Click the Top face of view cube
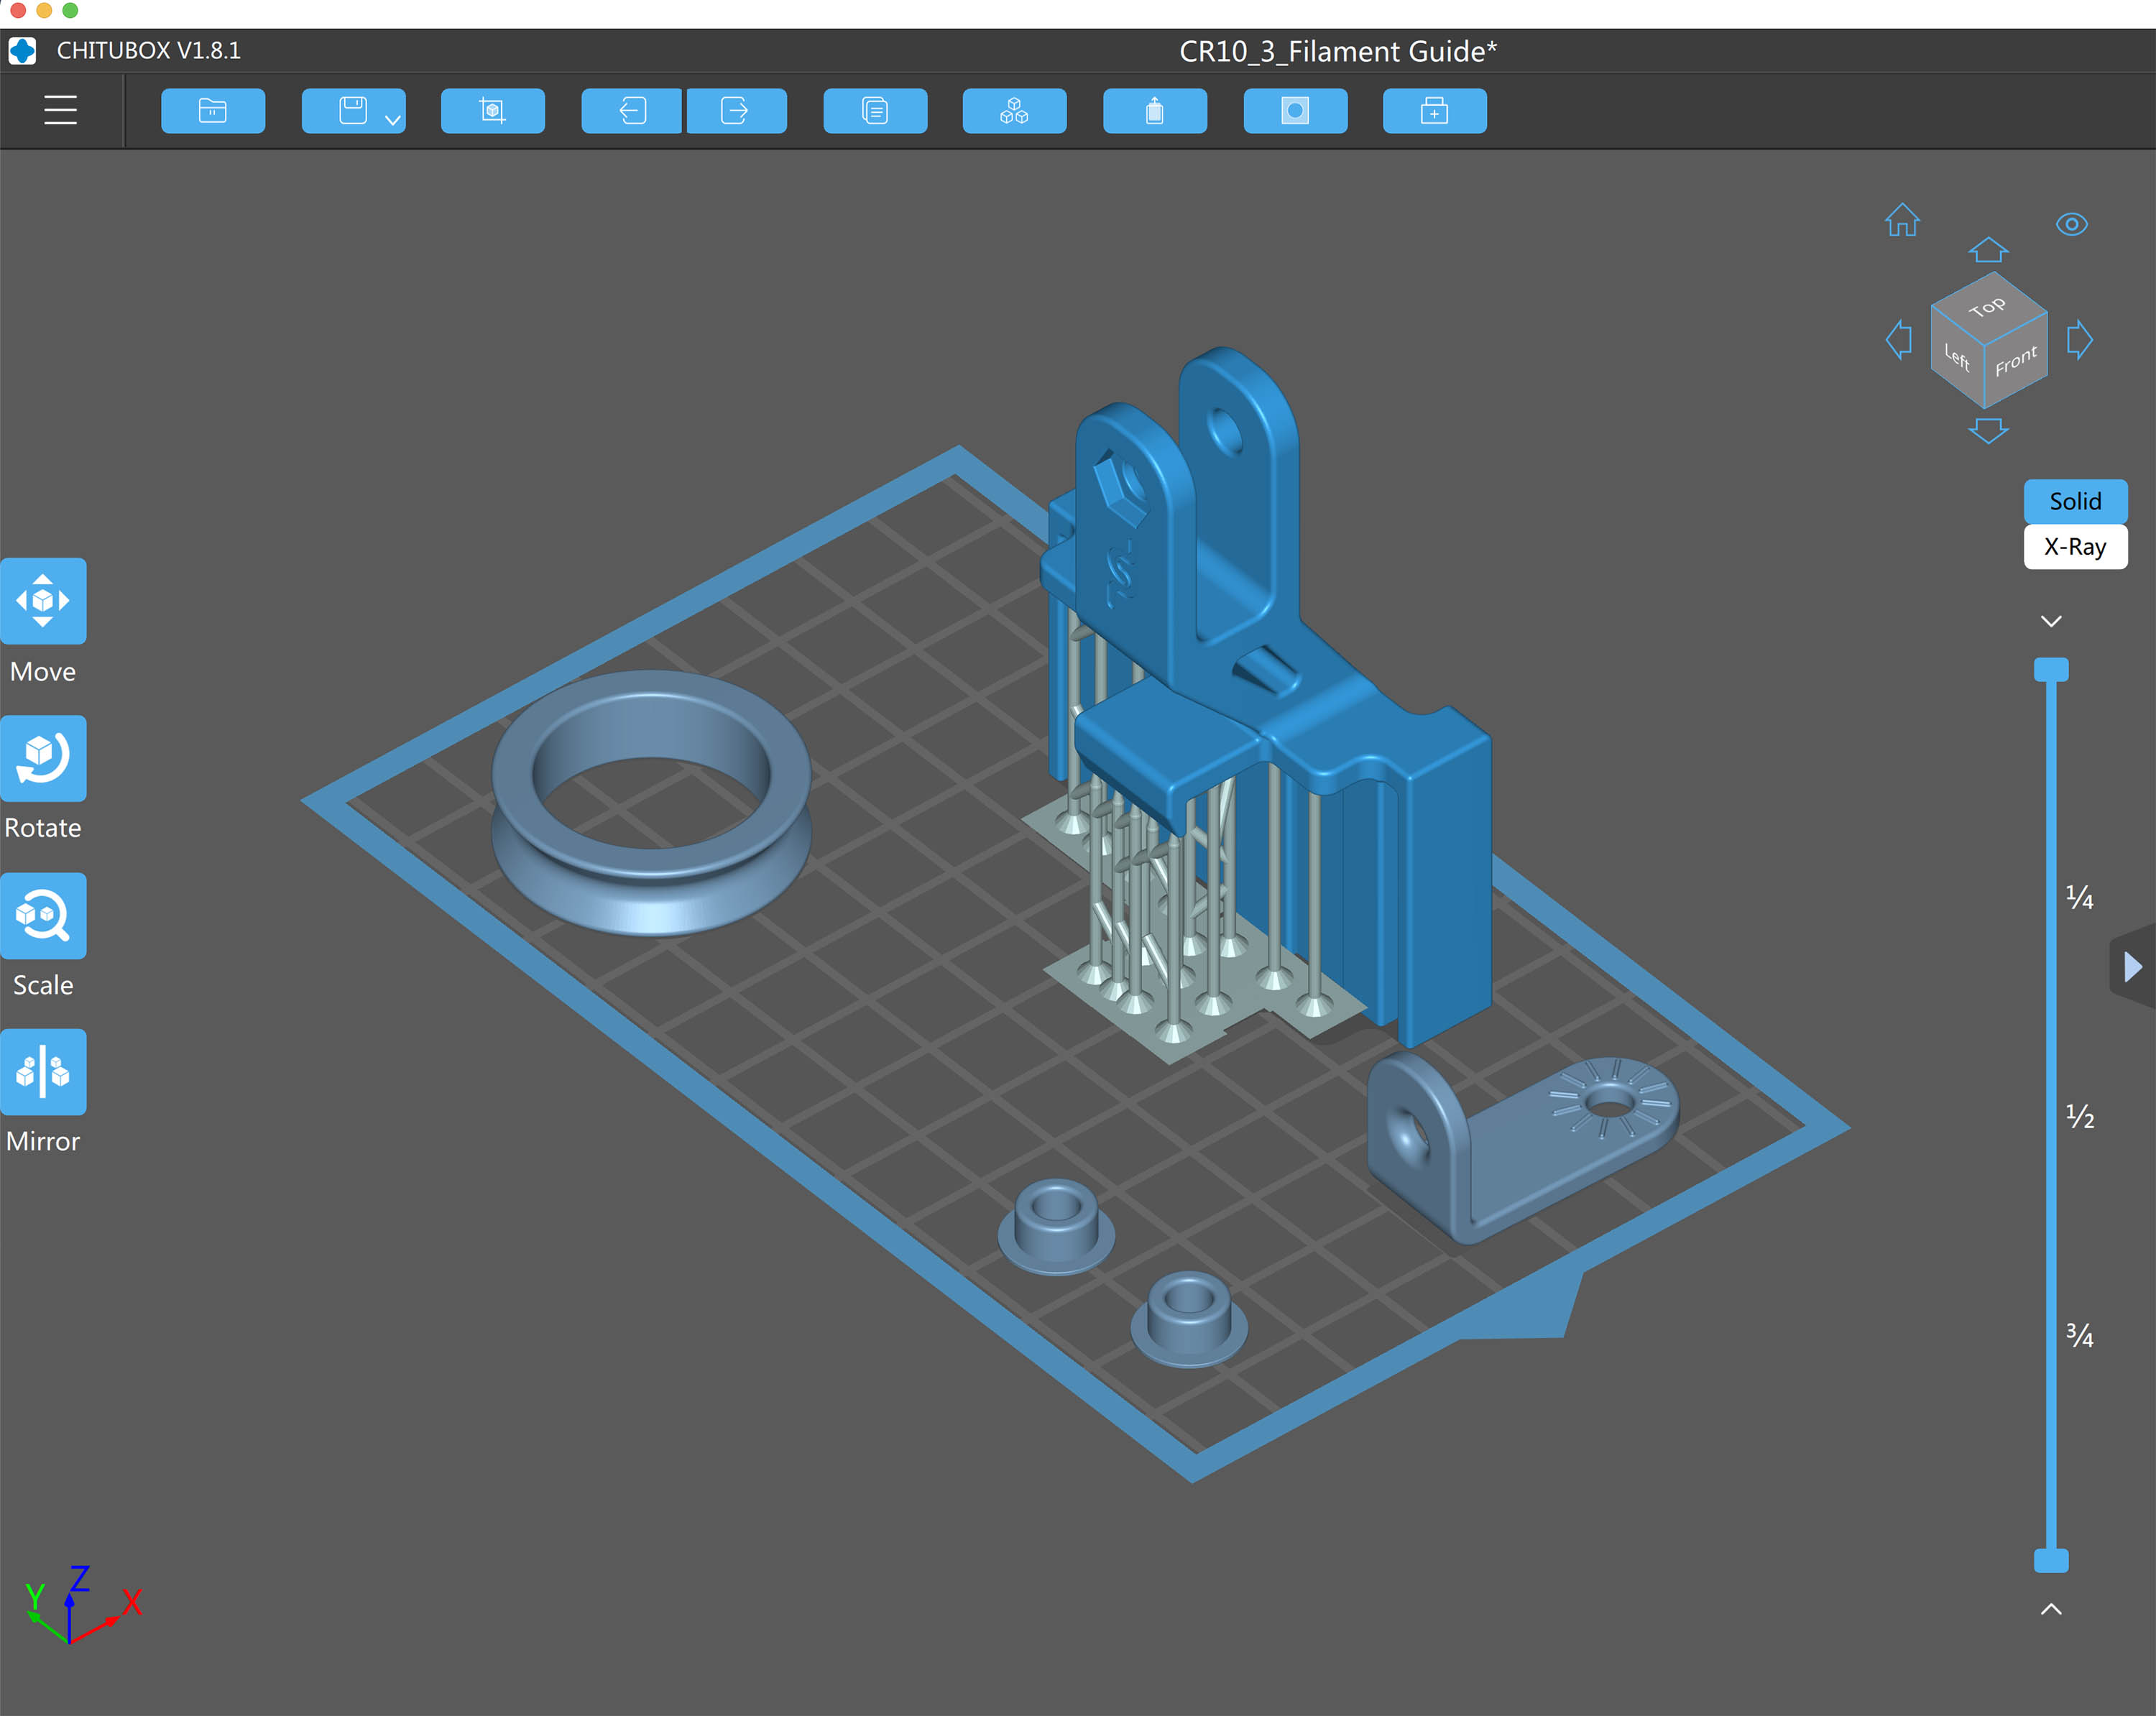The width and height of the screenshot is (2156, 1716). pyautogui.click(x=1988, y=307)
